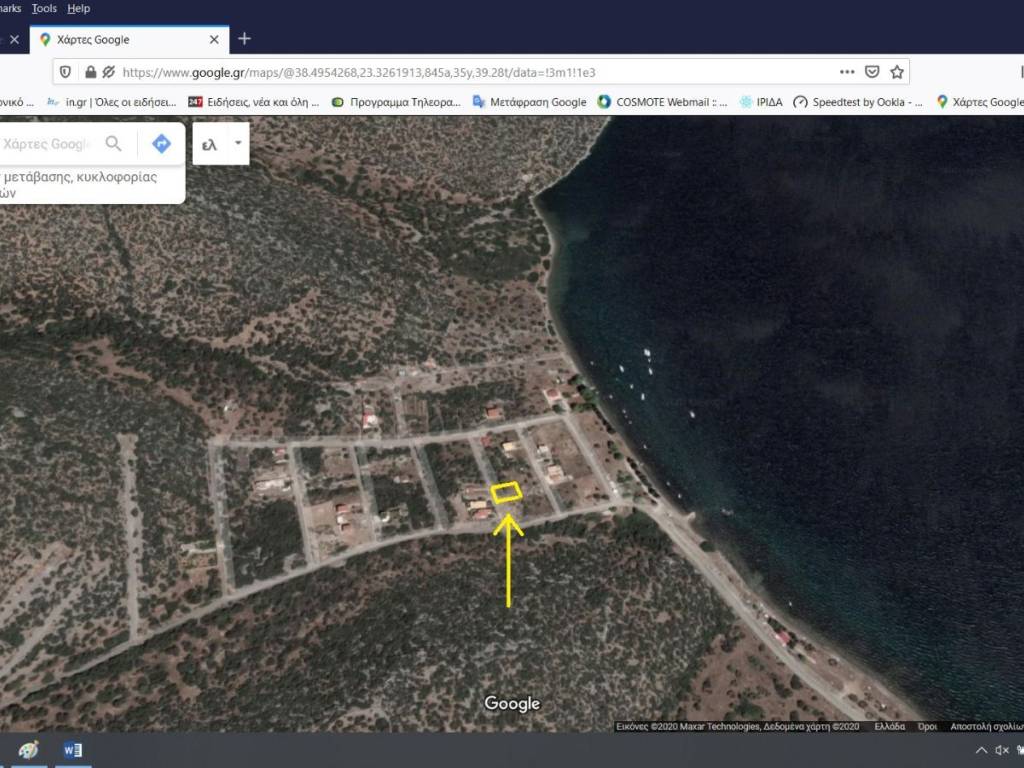This screenshot has height=768, width=1024.
Task: Click the tracking protection shield icon
Action: click(66, 72)
